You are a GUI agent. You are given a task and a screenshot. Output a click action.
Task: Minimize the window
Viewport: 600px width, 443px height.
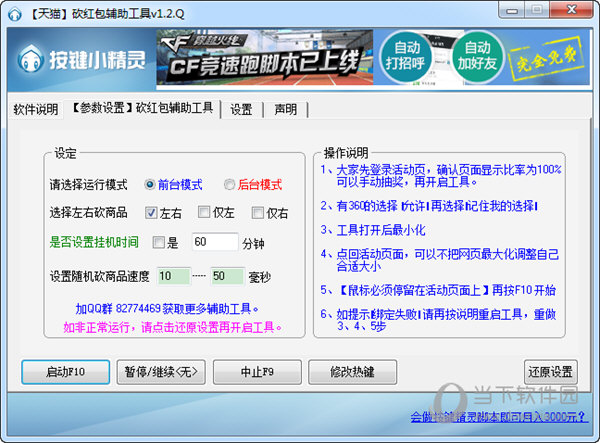click(x=511, y=10)
